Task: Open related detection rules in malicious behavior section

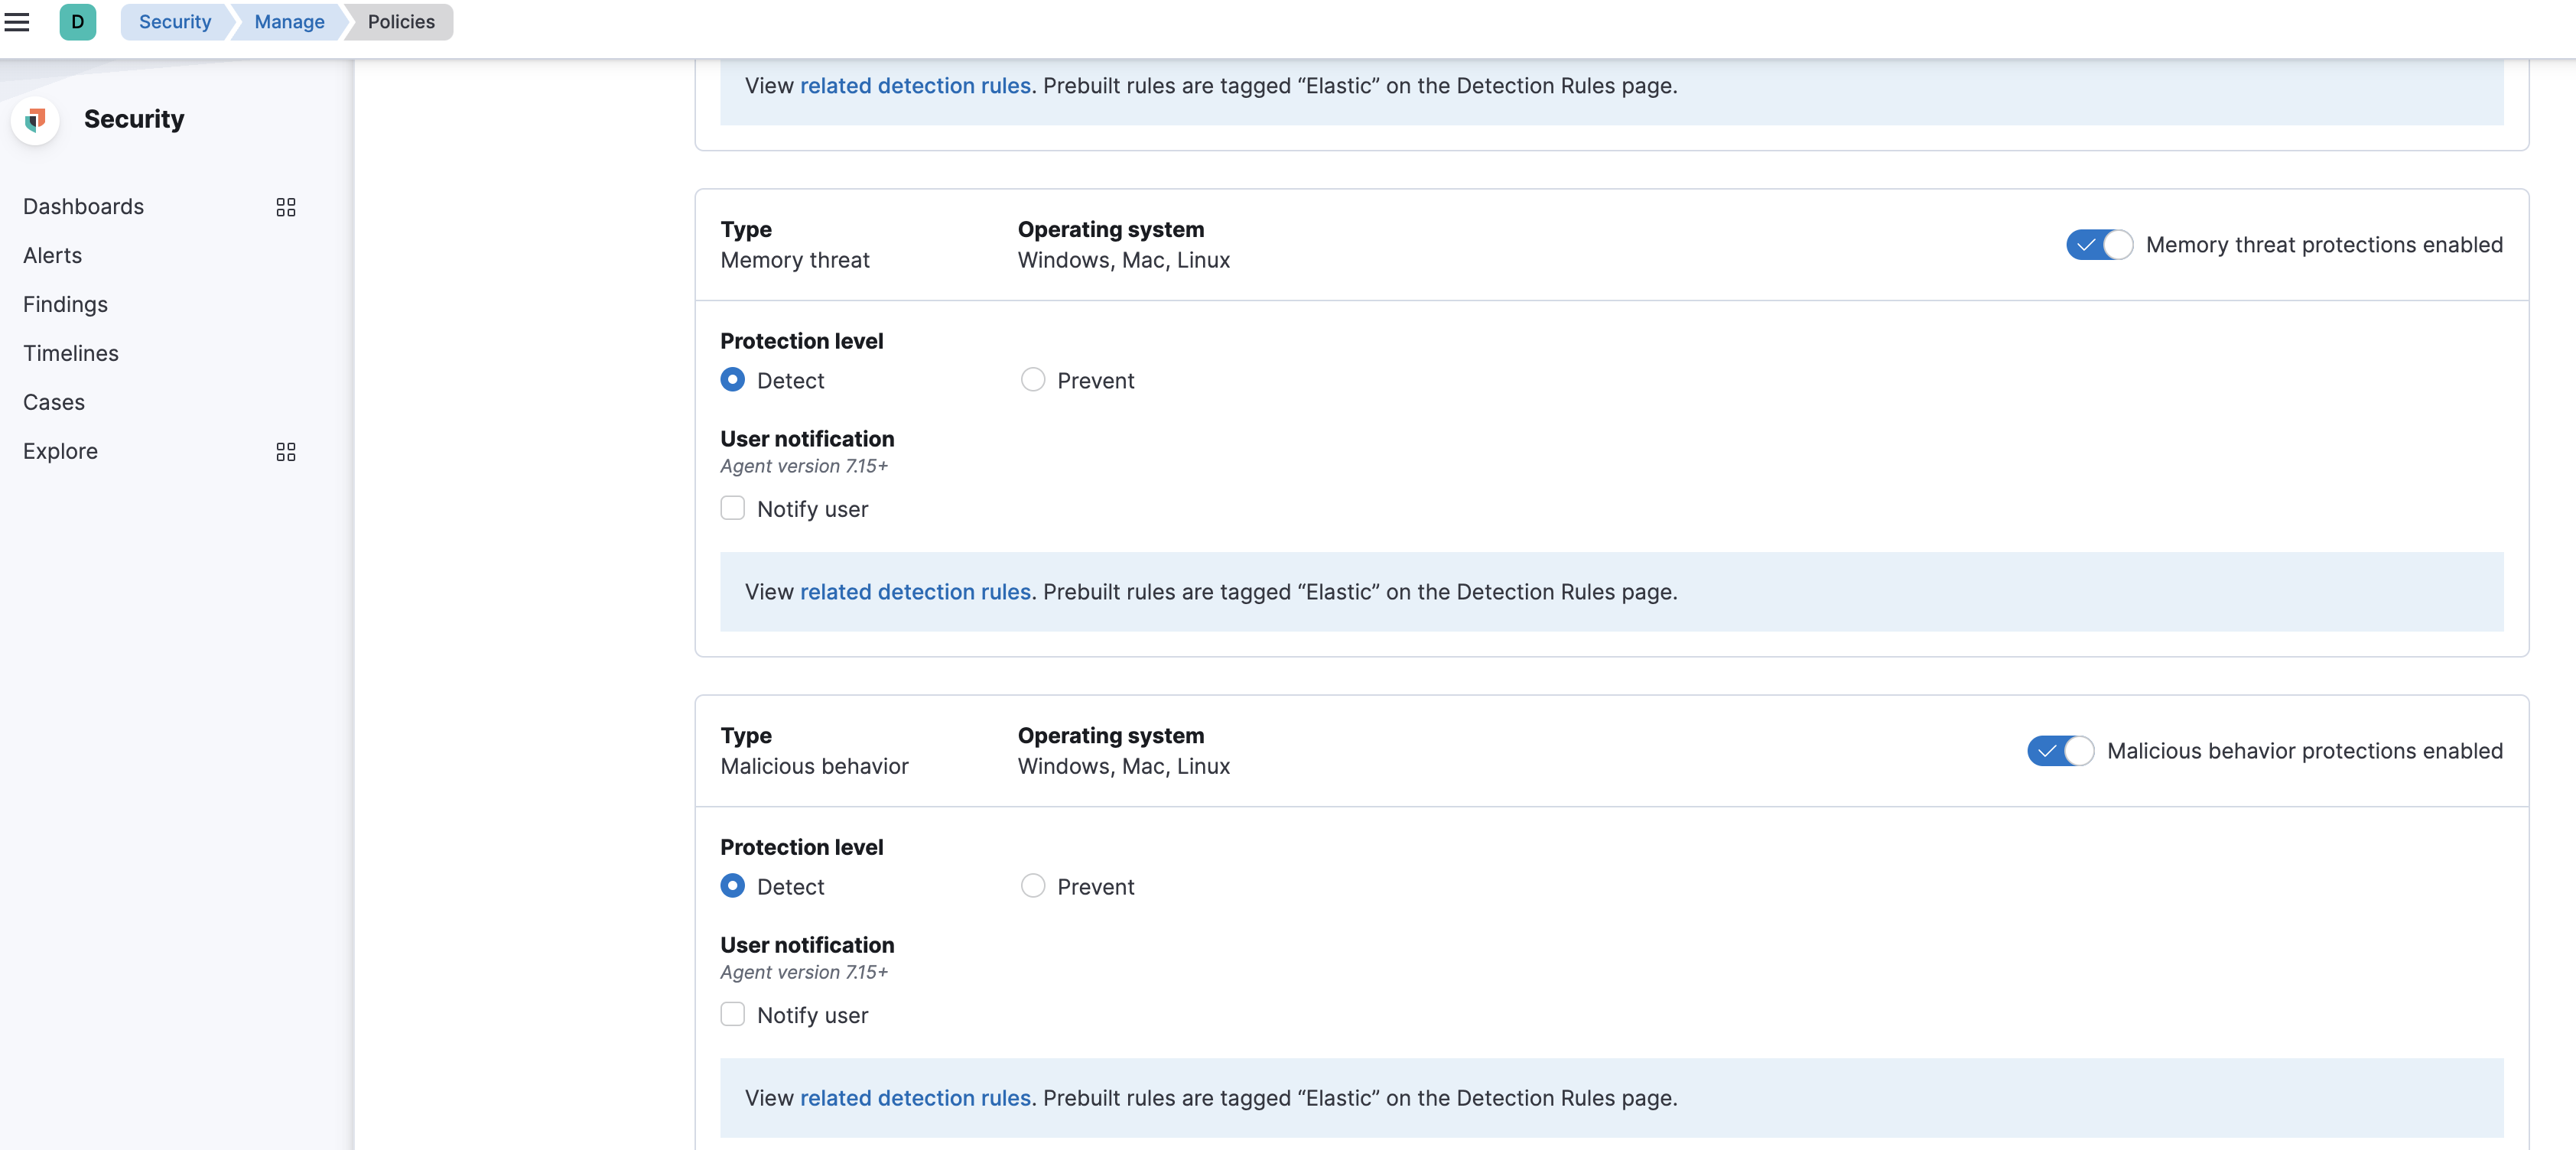Action: [915, 1098]
